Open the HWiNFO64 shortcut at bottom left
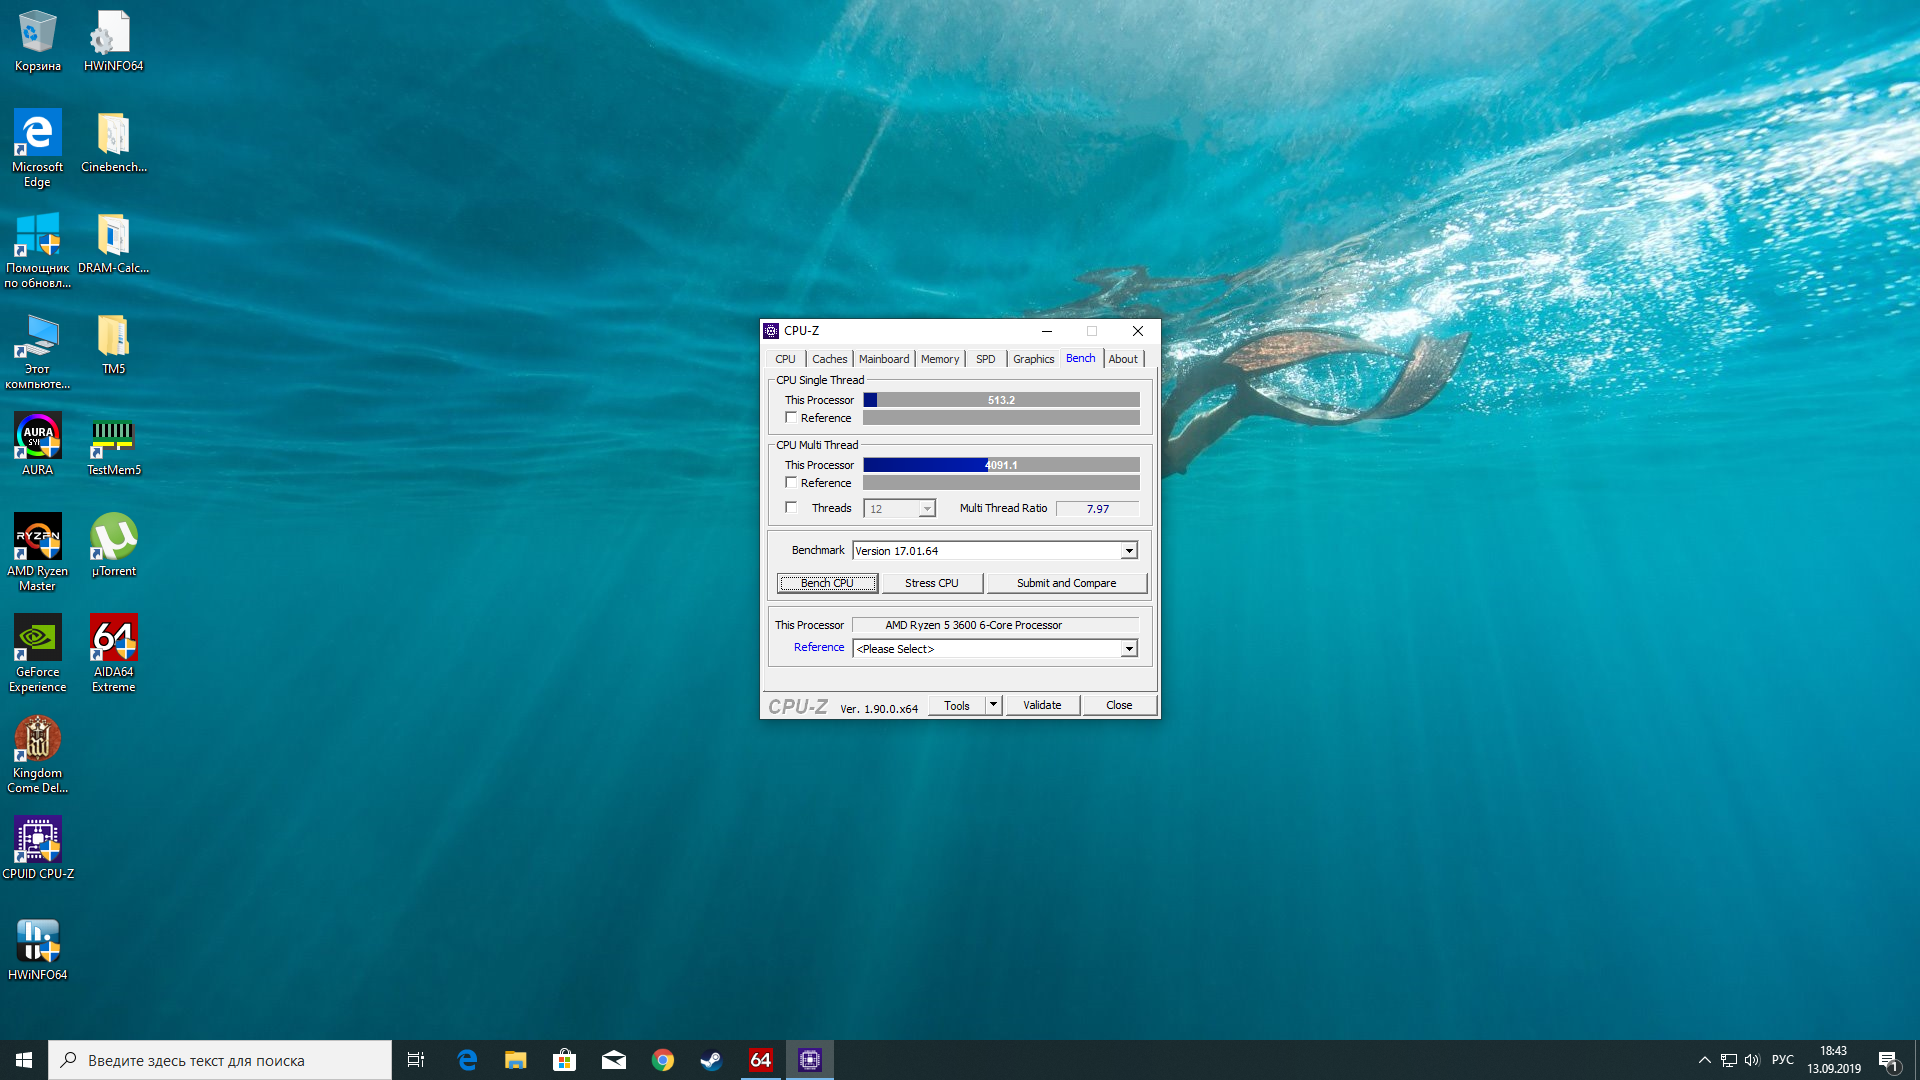 (x=37, y=942)
